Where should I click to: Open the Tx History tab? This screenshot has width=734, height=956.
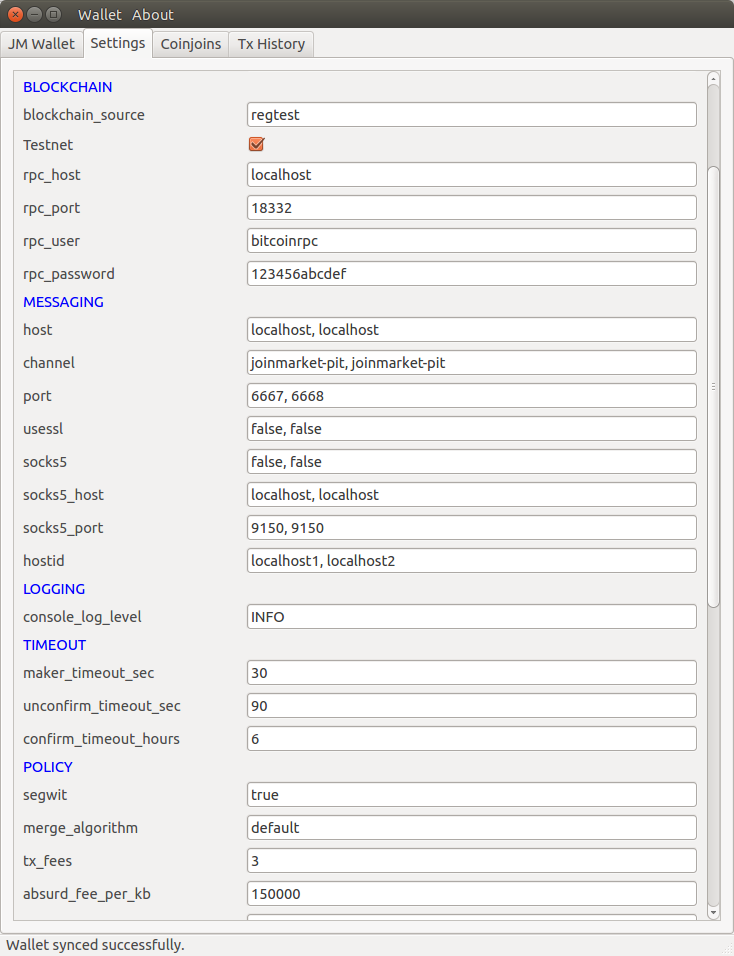tap(272, 44)
